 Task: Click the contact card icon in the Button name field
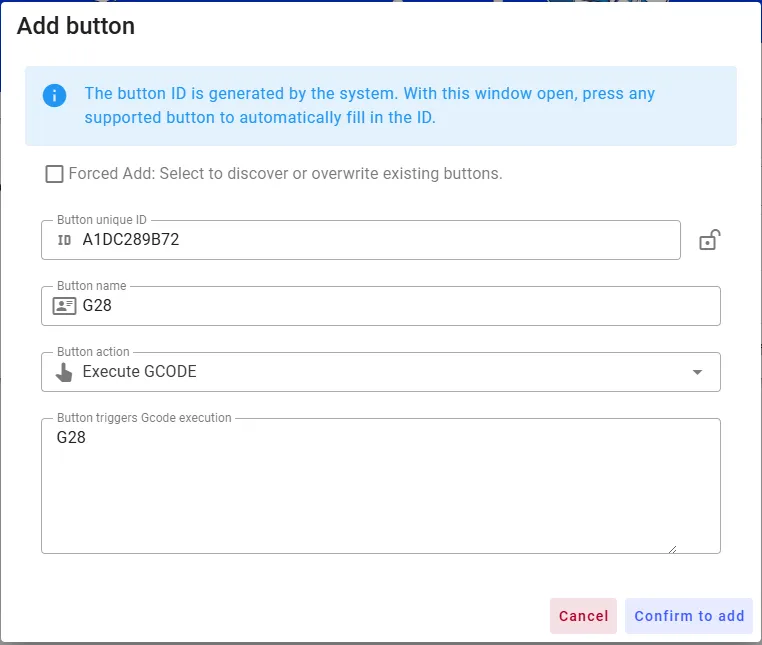click(x=64, y=306)
